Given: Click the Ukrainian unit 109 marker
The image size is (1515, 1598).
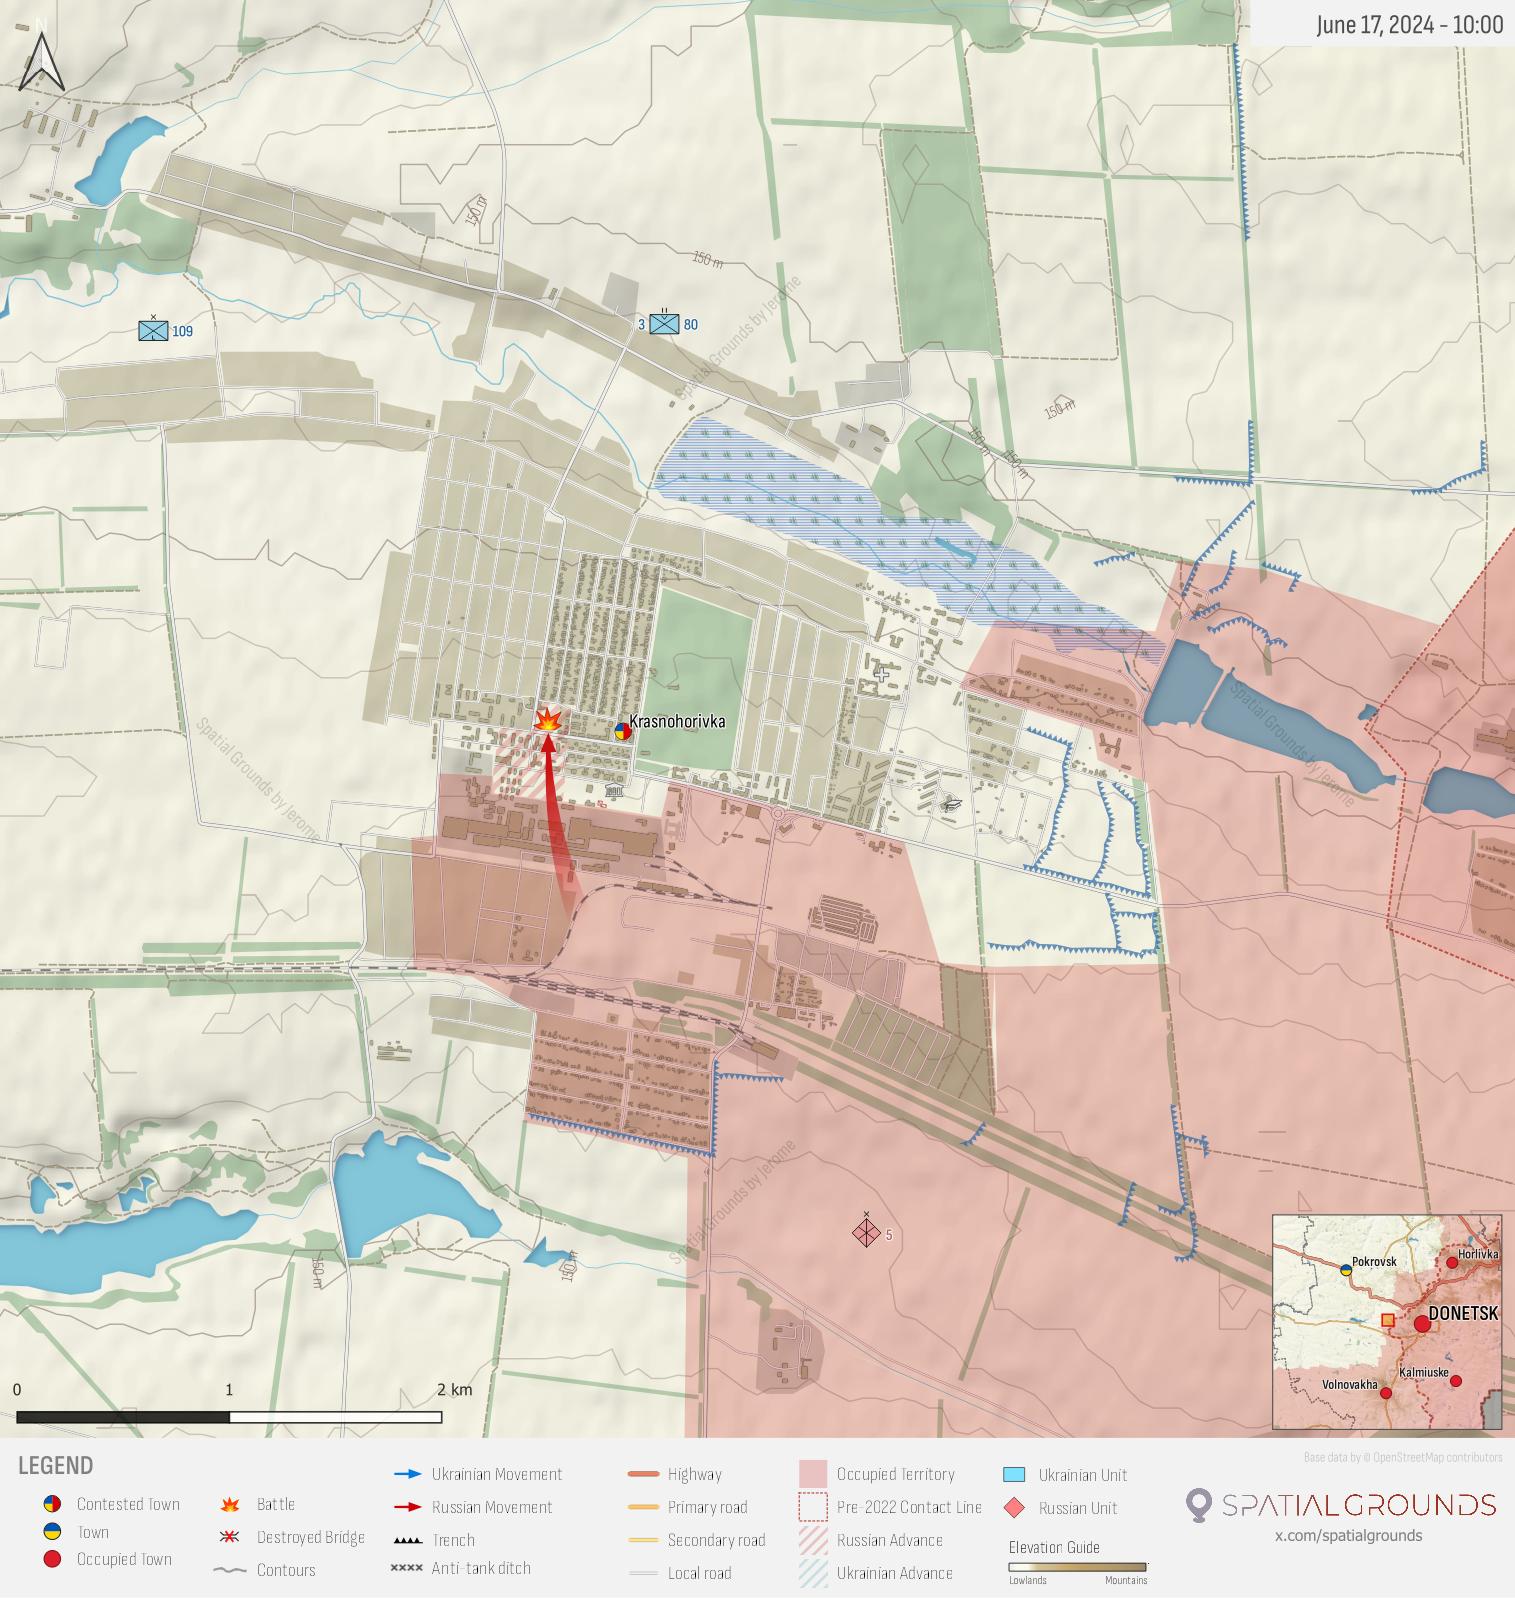Looking at the screenshot, I should pos(153,330).
